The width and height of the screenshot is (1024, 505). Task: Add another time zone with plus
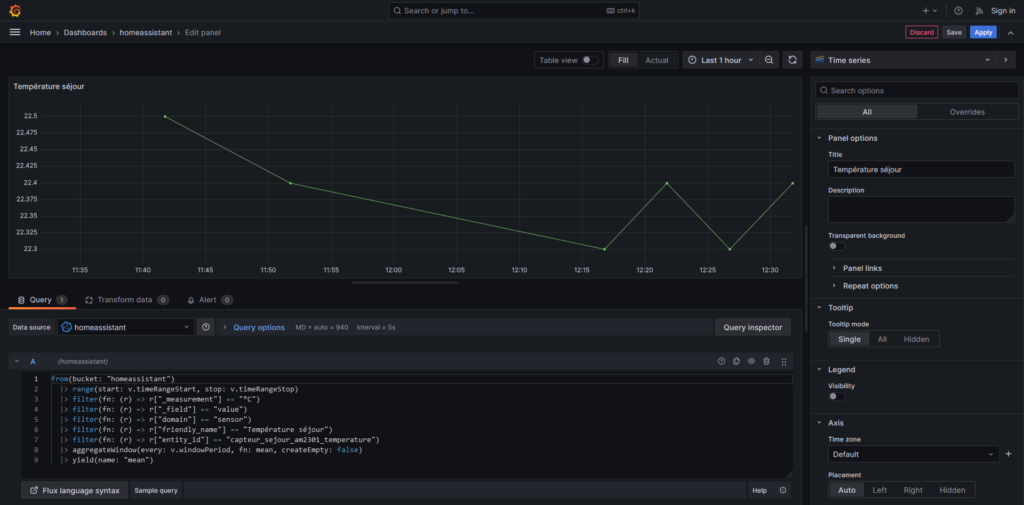tap(1008, 454)
